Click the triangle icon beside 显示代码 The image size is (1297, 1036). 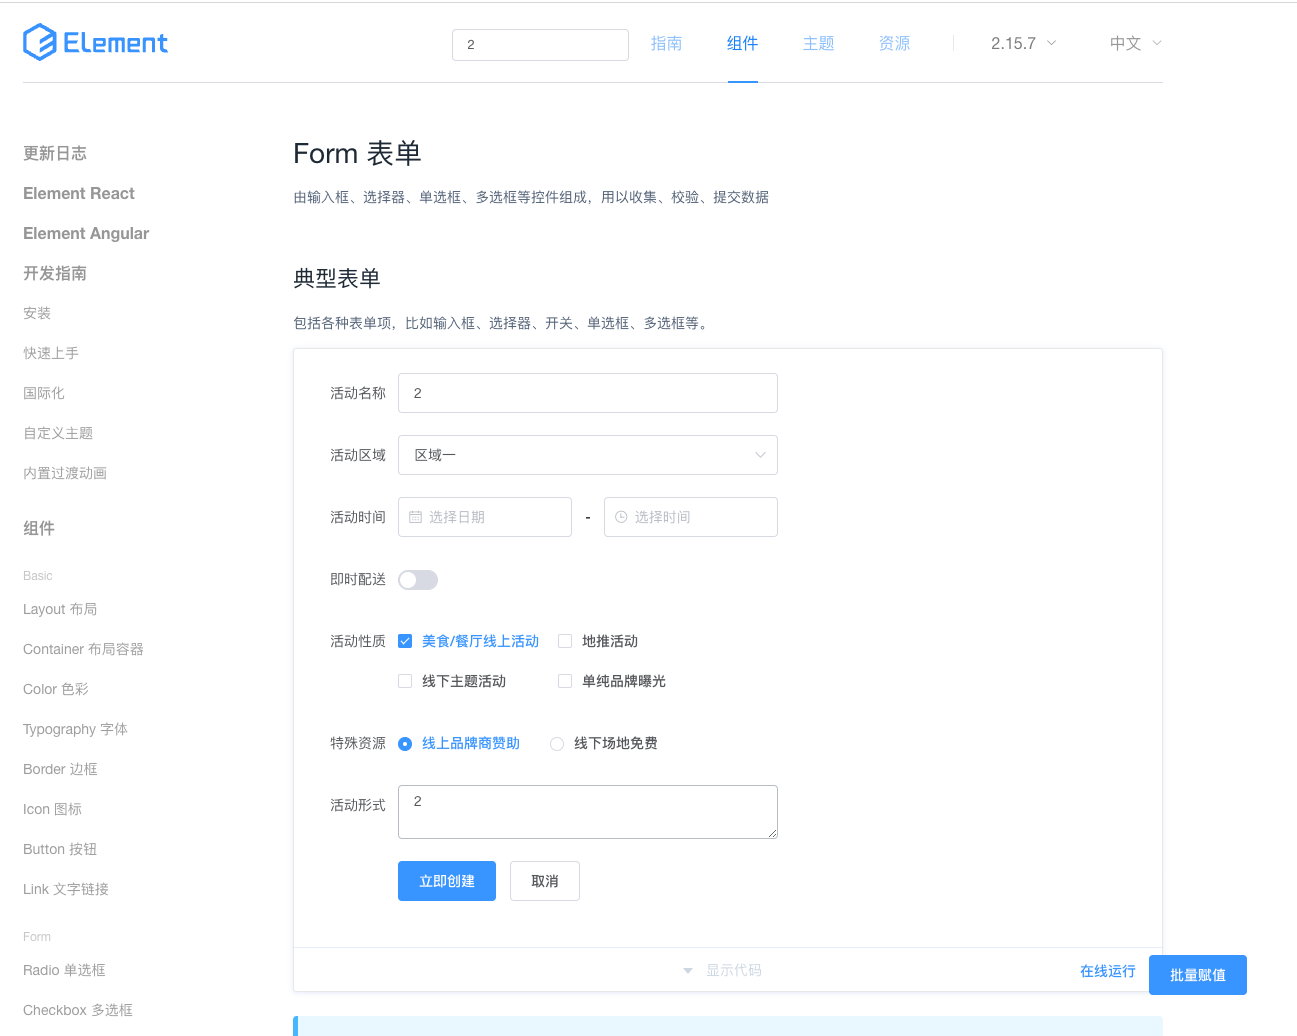point(688,971)
